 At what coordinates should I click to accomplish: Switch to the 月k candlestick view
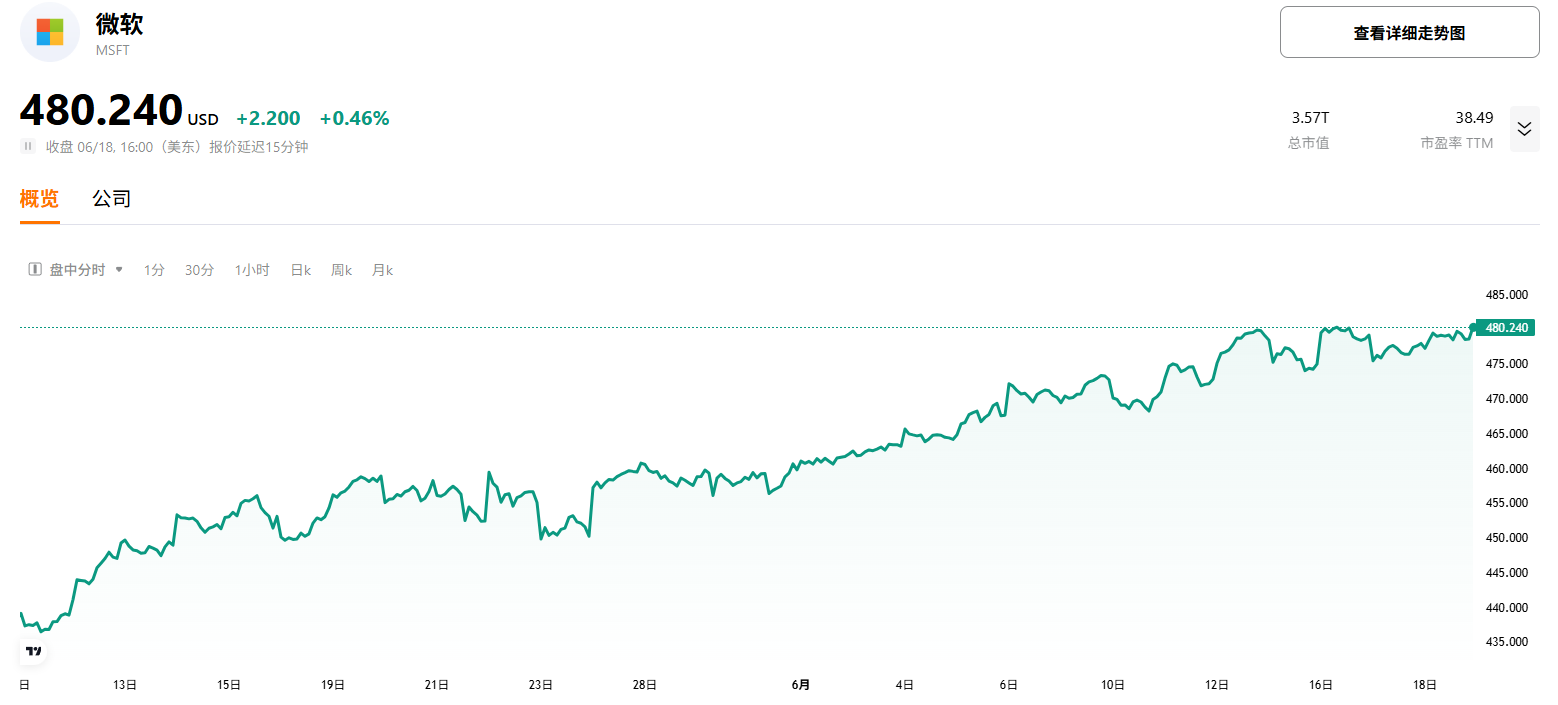point(381,269)
